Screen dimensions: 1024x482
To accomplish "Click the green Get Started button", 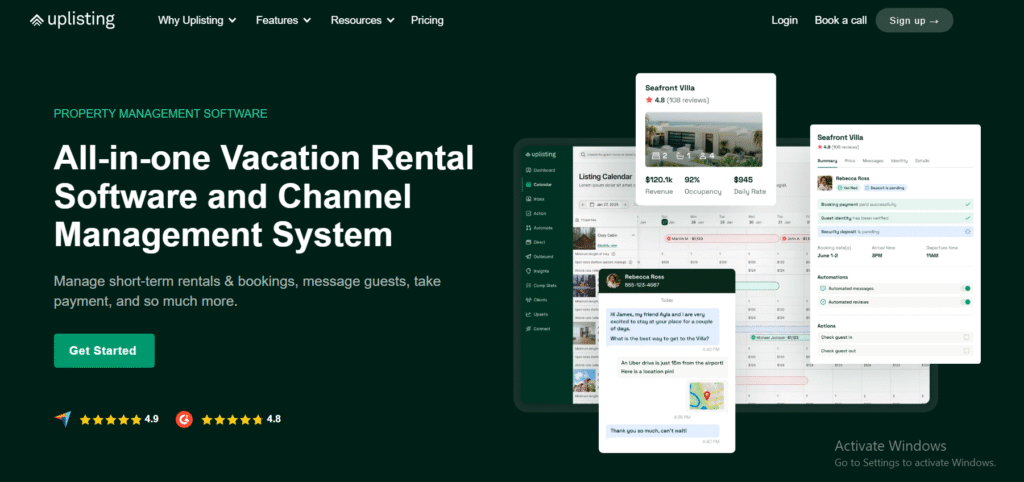I will [x=104, y=351].
